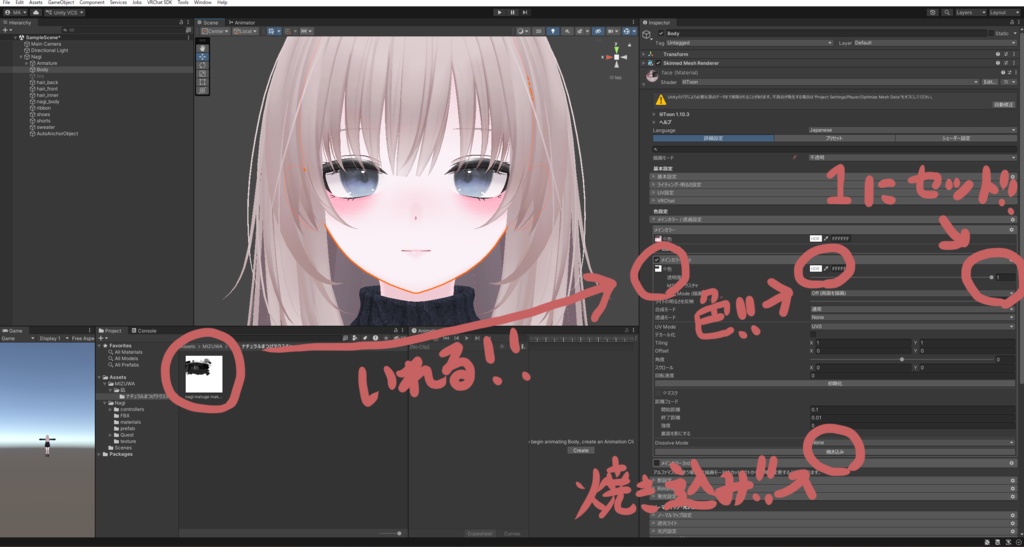Toggle the Body object active checkbox
The height and width of the screenshot is (547, 1024).
pos(661,33)
